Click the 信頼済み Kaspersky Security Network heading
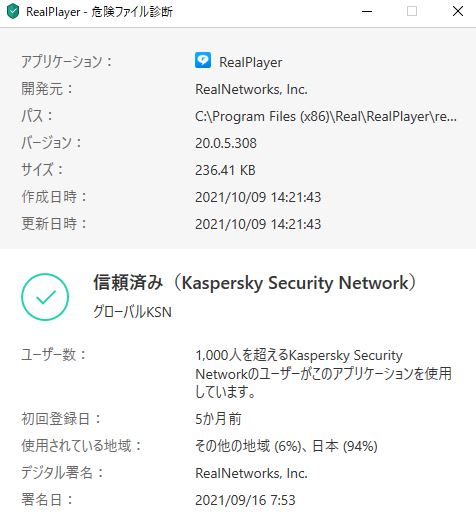Screen dimensions: 476x523 255,283
